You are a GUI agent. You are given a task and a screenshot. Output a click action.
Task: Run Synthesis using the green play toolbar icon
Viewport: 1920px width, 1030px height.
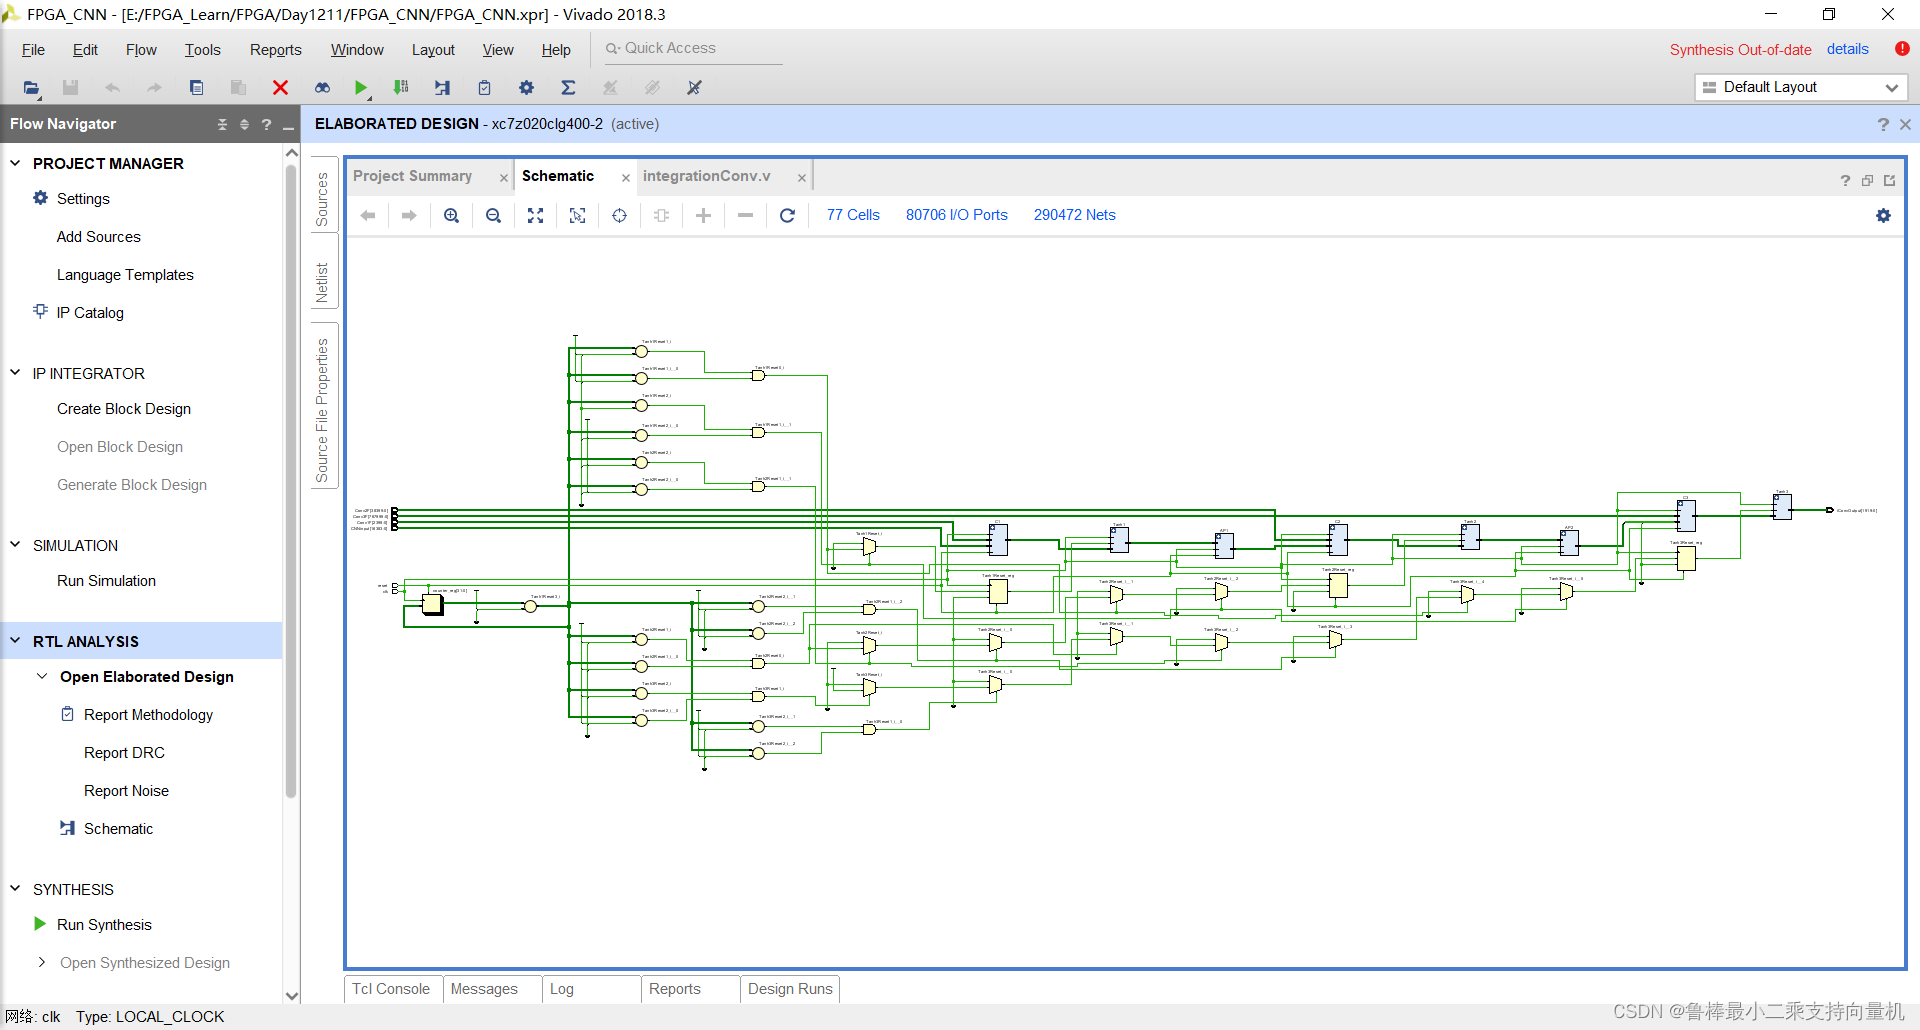pyautogui.click(x=362, y=88)
